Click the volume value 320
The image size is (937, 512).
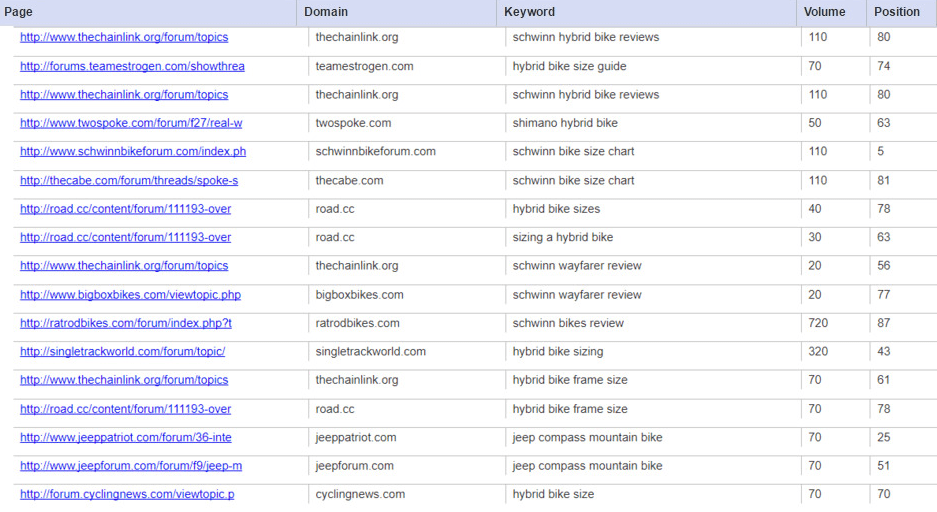pos(818,352)
